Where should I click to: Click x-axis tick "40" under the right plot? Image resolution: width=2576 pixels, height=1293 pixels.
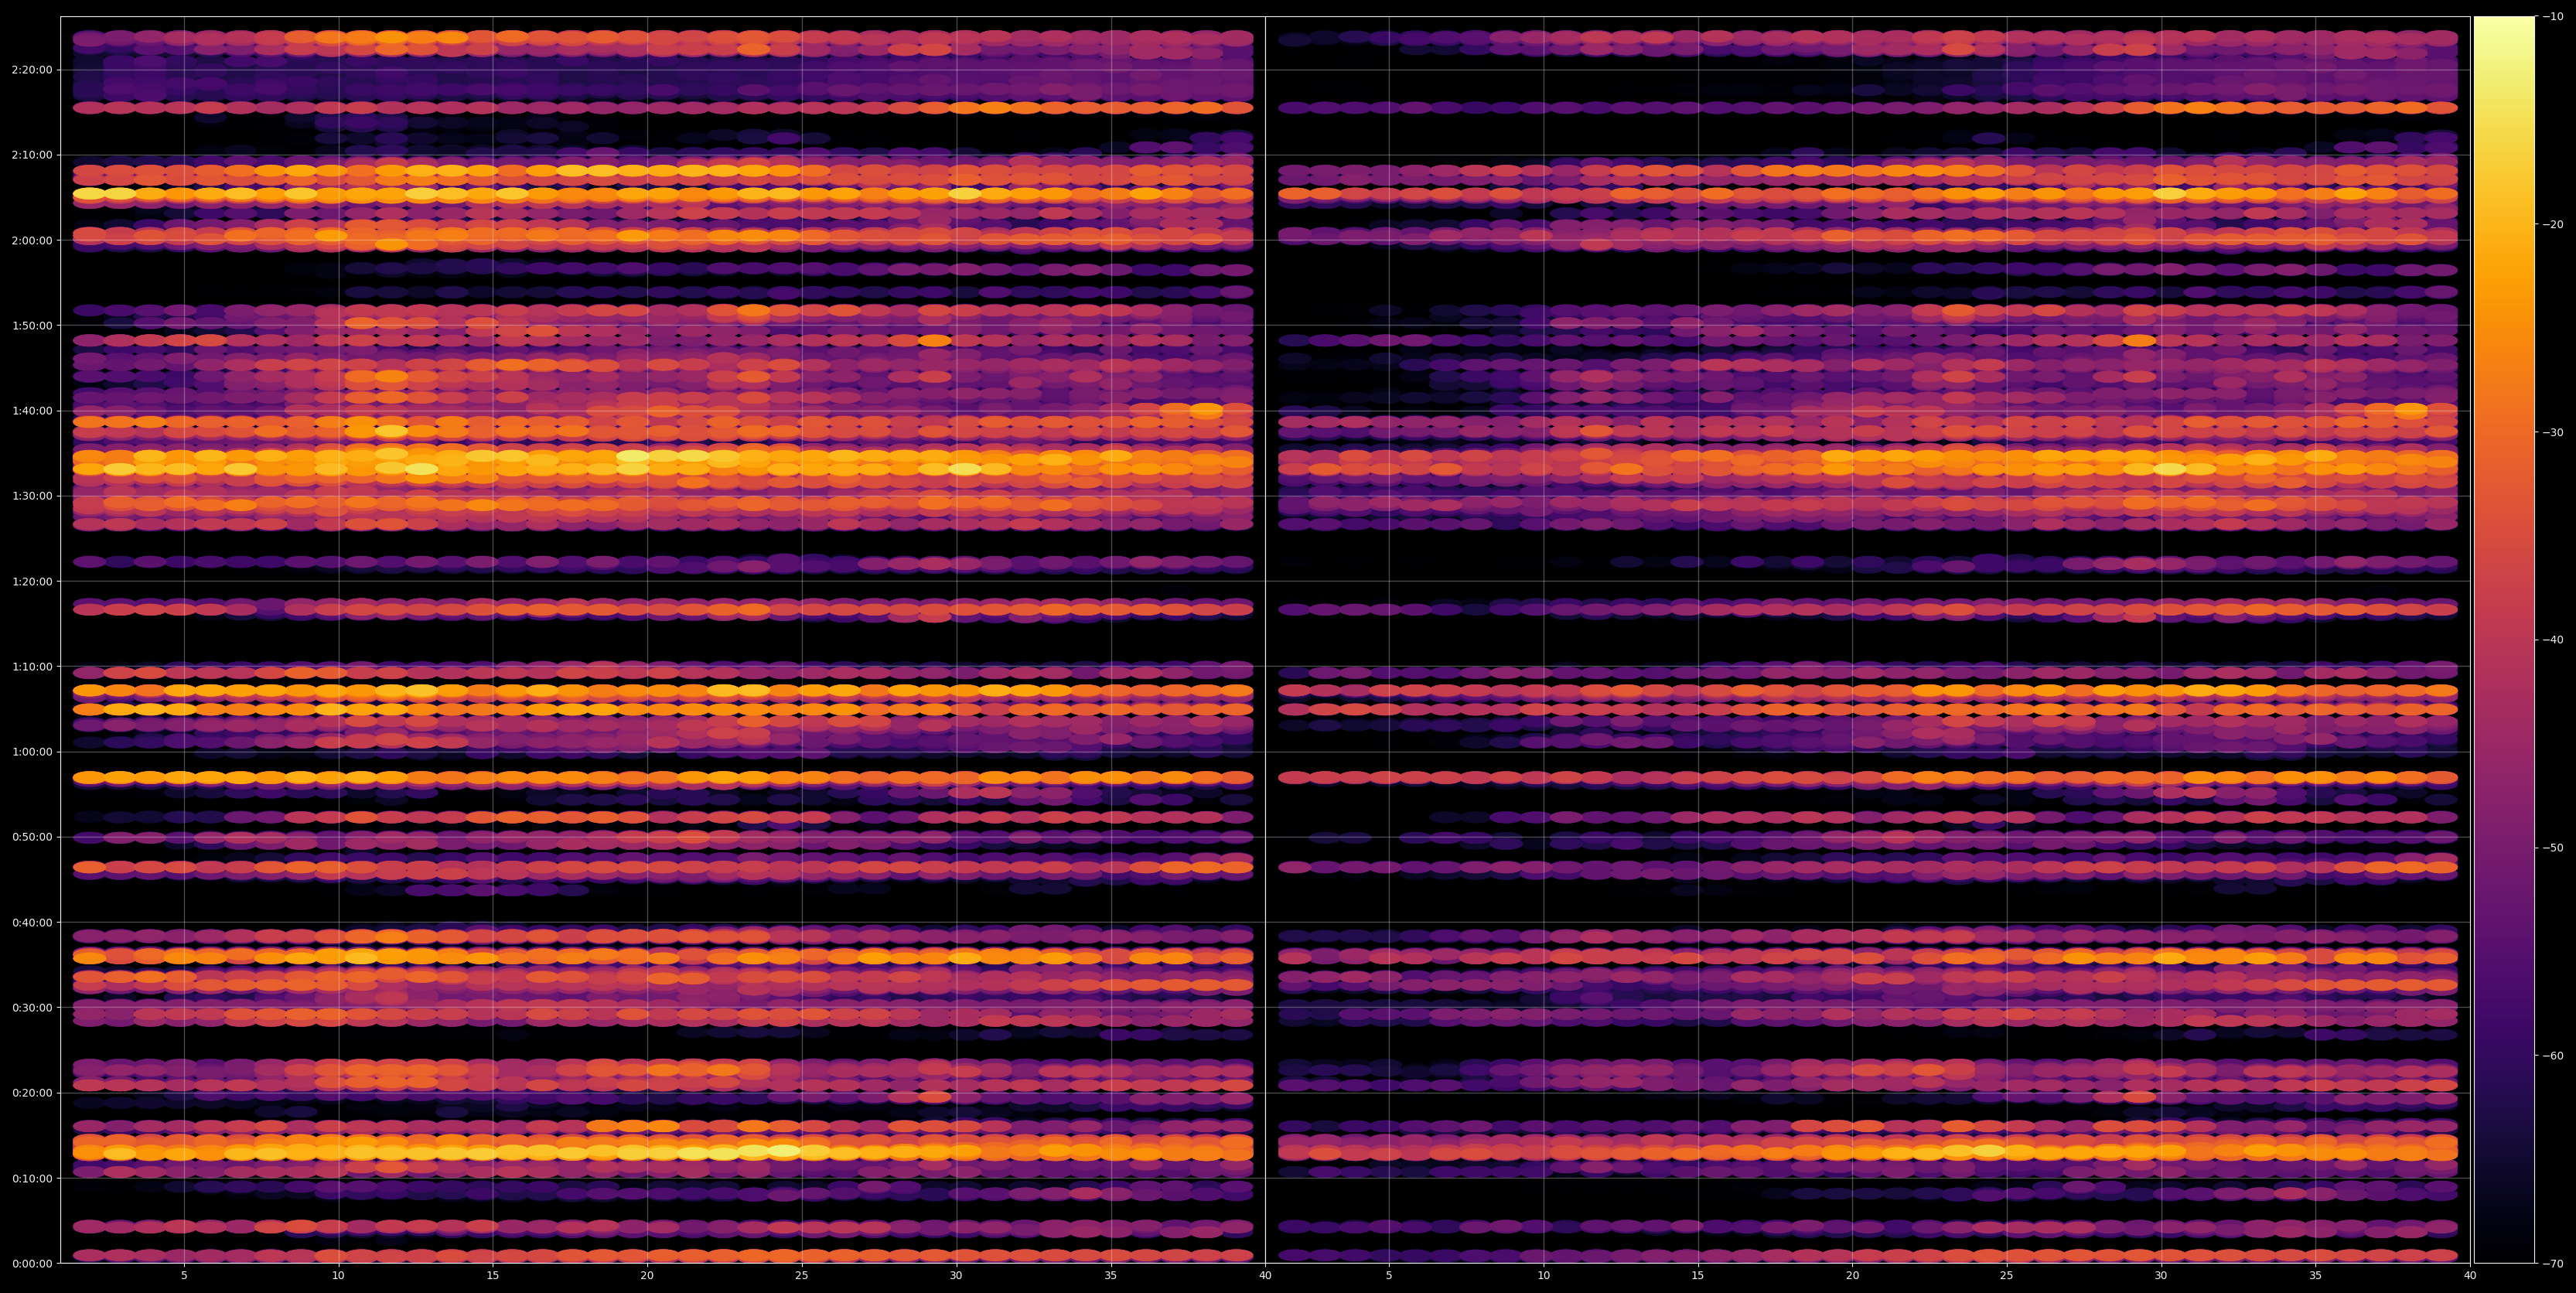[x=2470, y=1276]
